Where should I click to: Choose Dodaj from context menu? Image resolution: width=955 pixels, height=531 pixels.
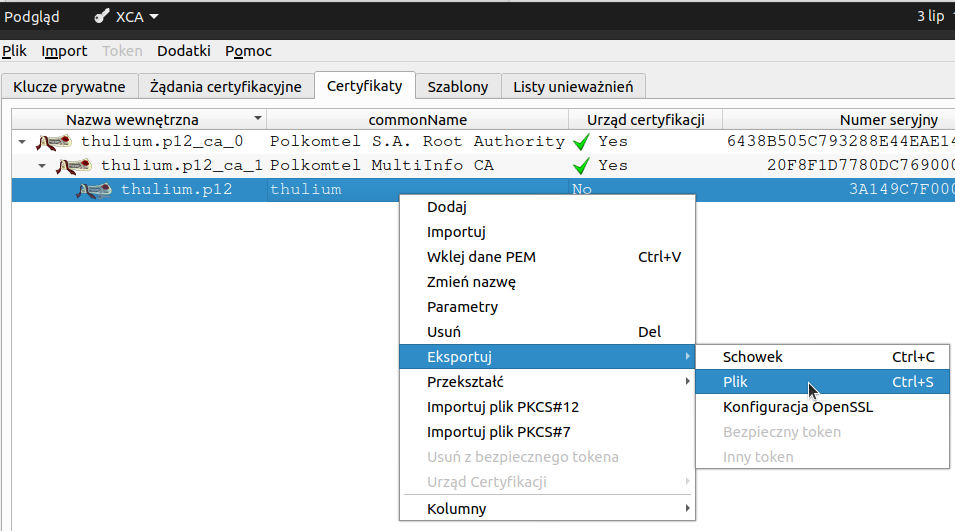(x=547, y=207)
